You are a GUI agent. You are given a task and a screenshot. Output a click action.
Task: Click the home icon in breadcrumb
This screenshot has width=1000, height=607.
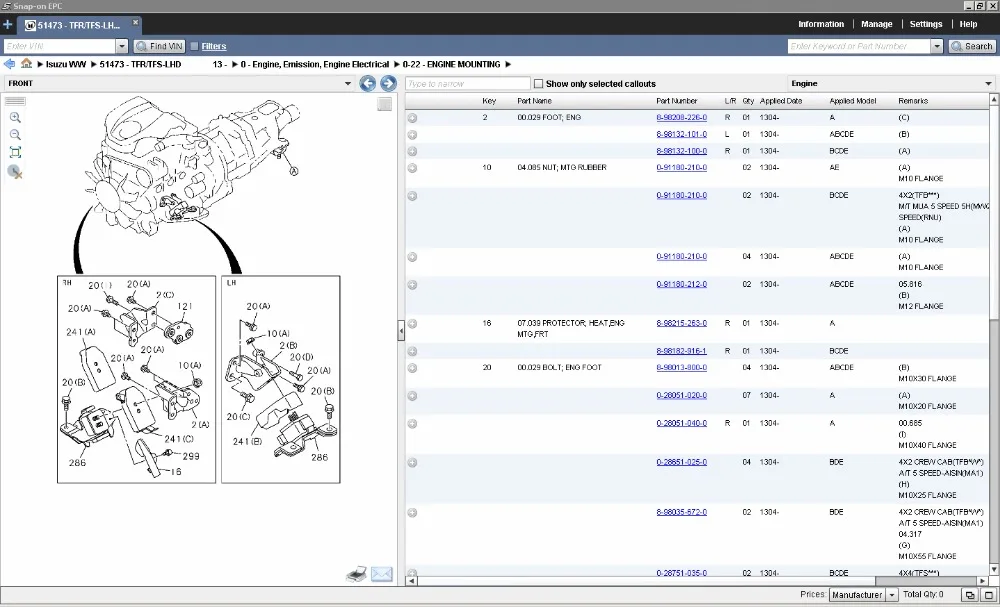coord(27,64)
